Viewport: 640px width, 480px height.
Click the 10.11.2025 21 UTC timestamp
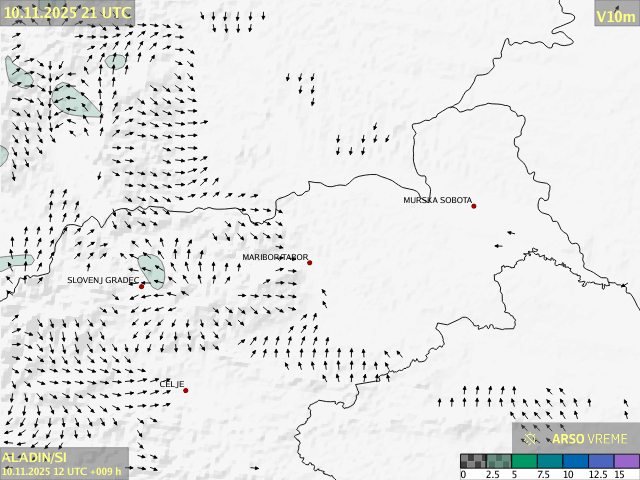[67, 12]
